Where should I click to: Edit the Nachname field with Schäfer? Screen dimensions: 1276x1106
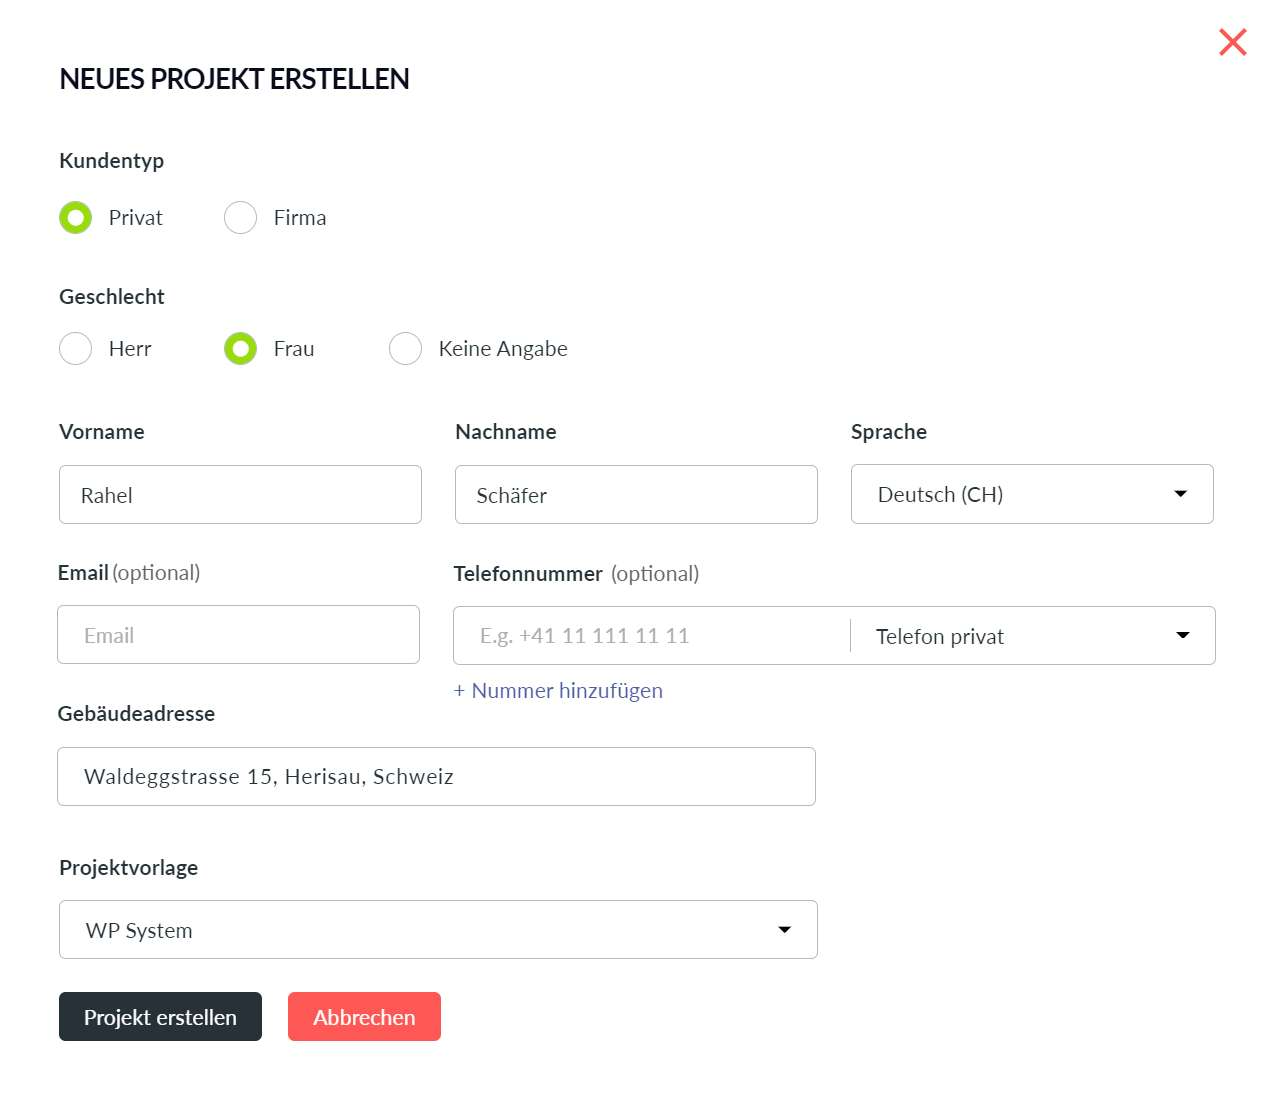pyautogui.click(x=636, y=495)
